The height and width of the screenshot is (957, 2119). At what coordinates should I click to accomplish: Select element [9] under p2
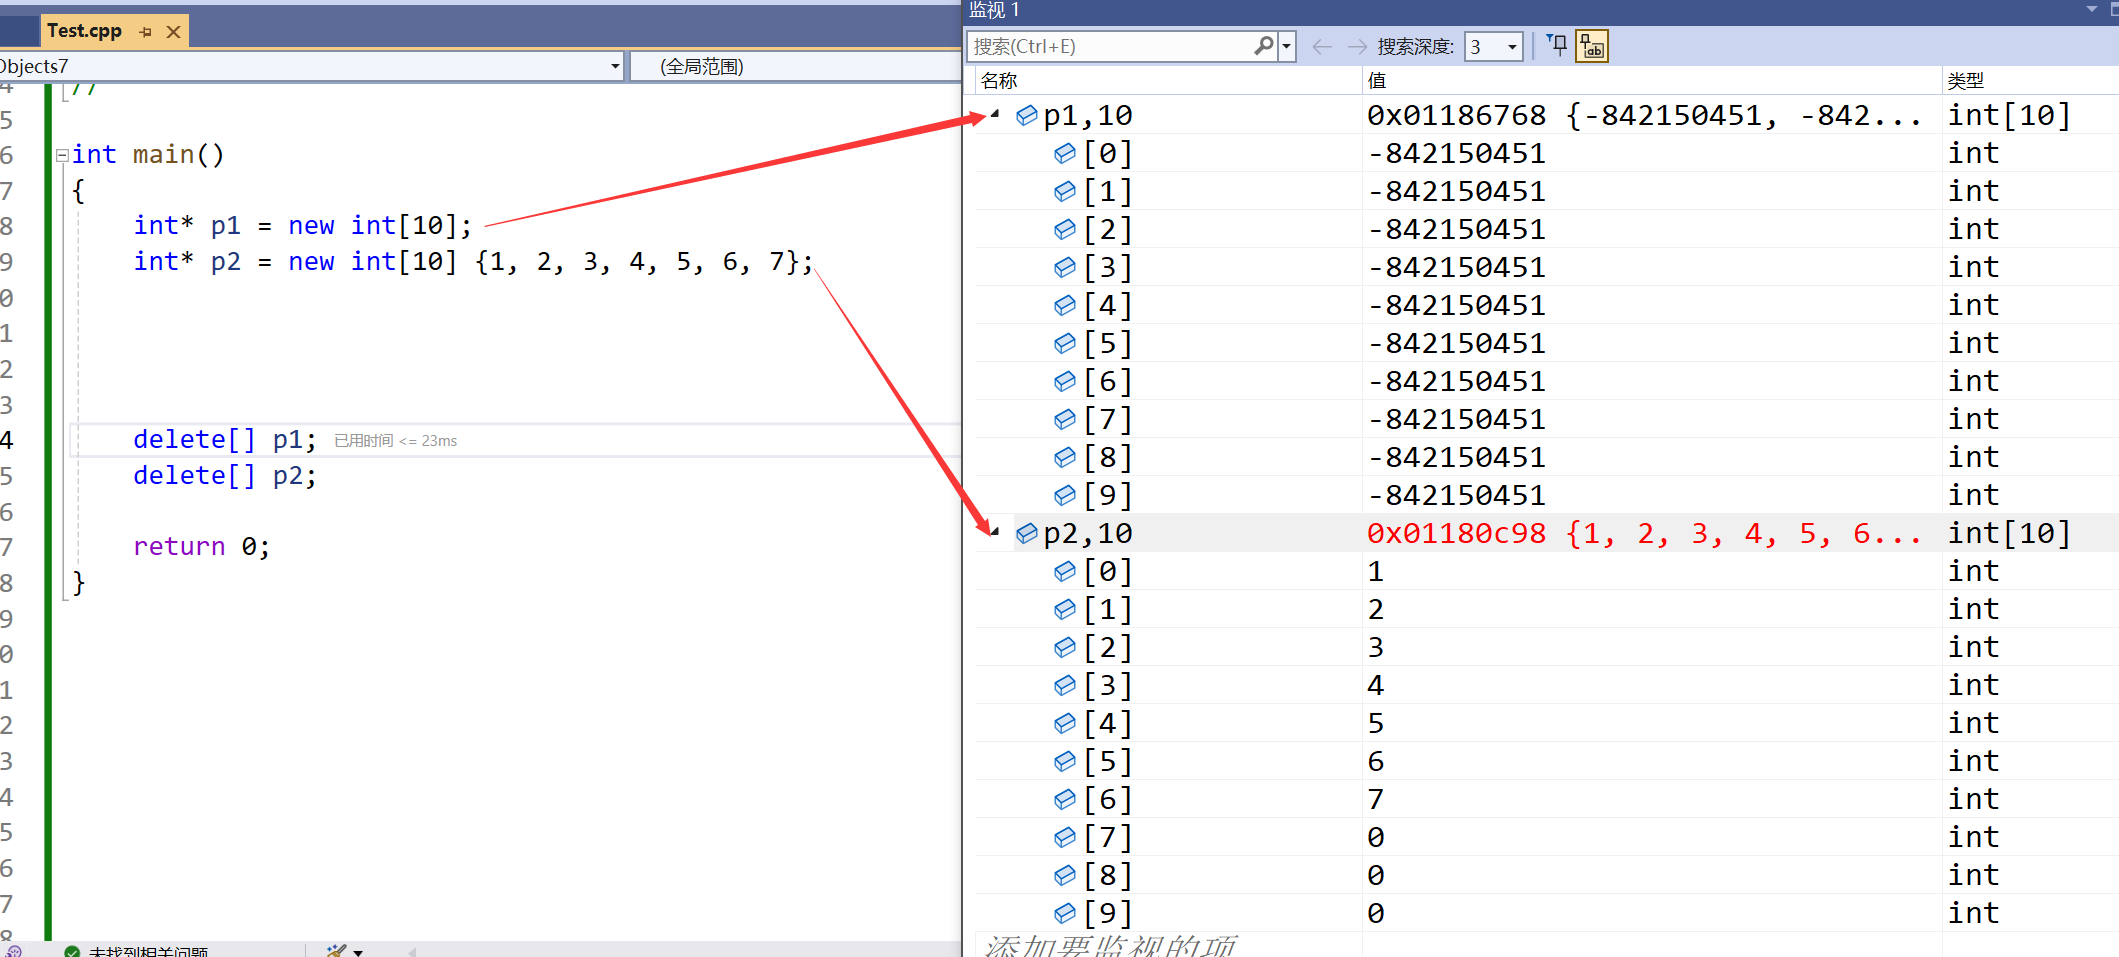1108,914
